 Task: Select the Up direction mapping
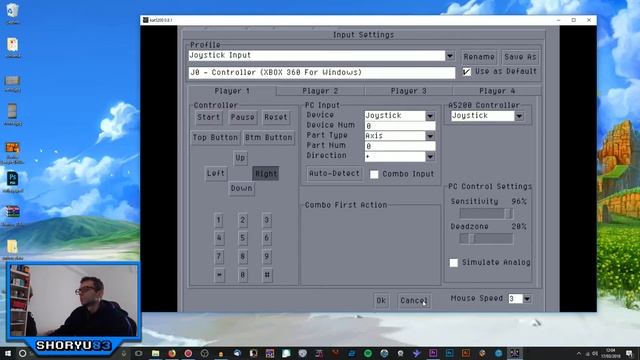coord(240,158)
